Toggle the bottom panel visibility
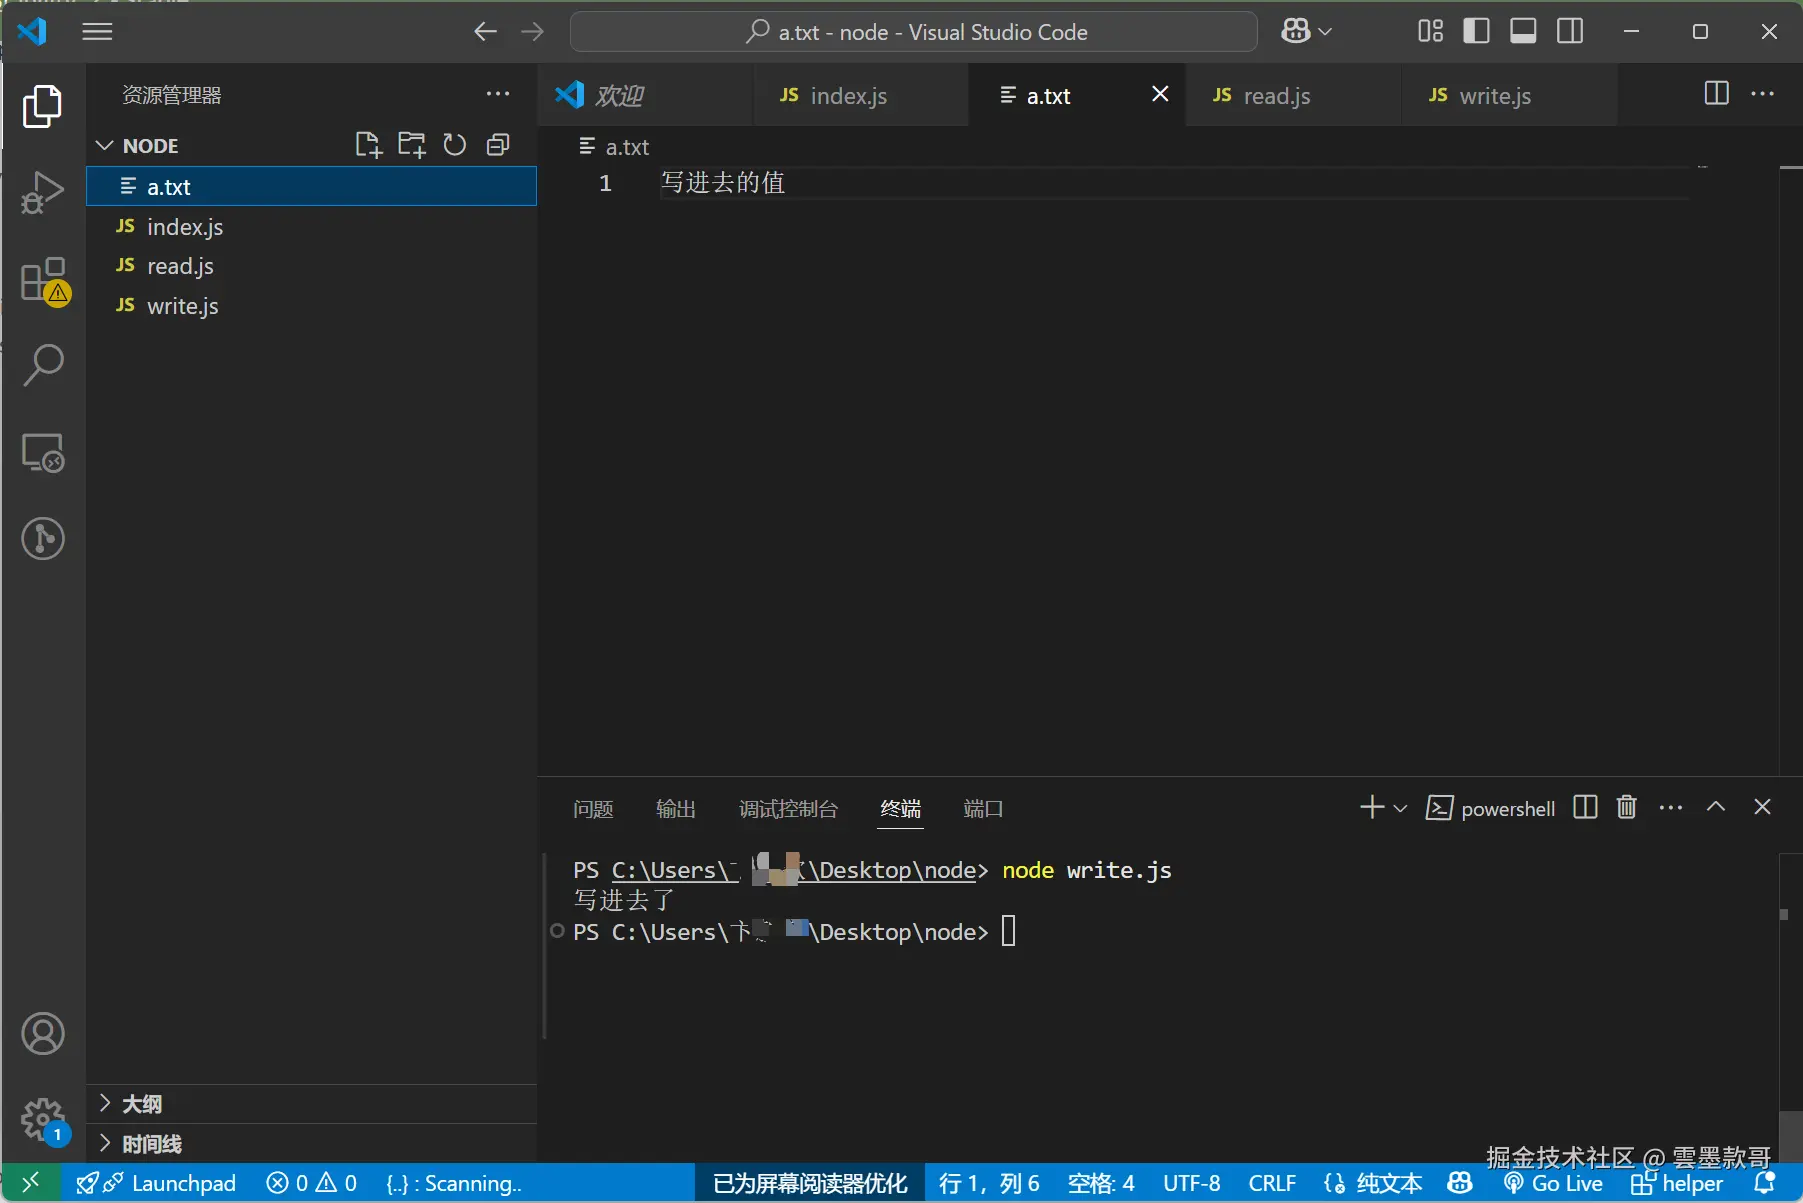The height and width of the screenshot is (1203, 1803). click(1523, 32)
